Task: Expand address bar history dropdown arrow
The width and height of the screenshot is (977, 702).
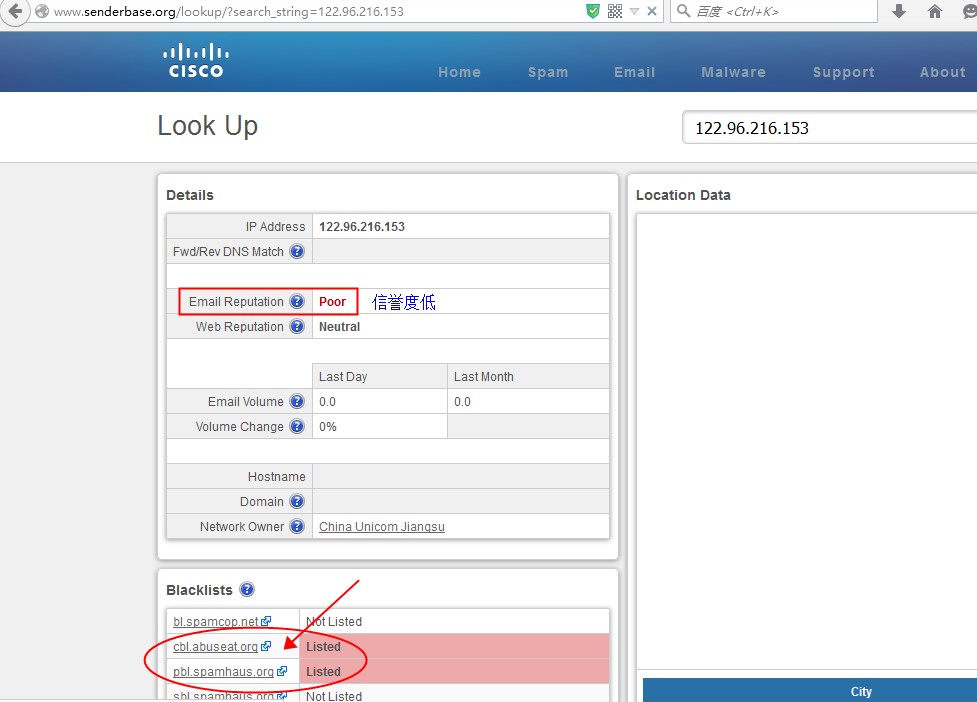Action: click(634, 12)
